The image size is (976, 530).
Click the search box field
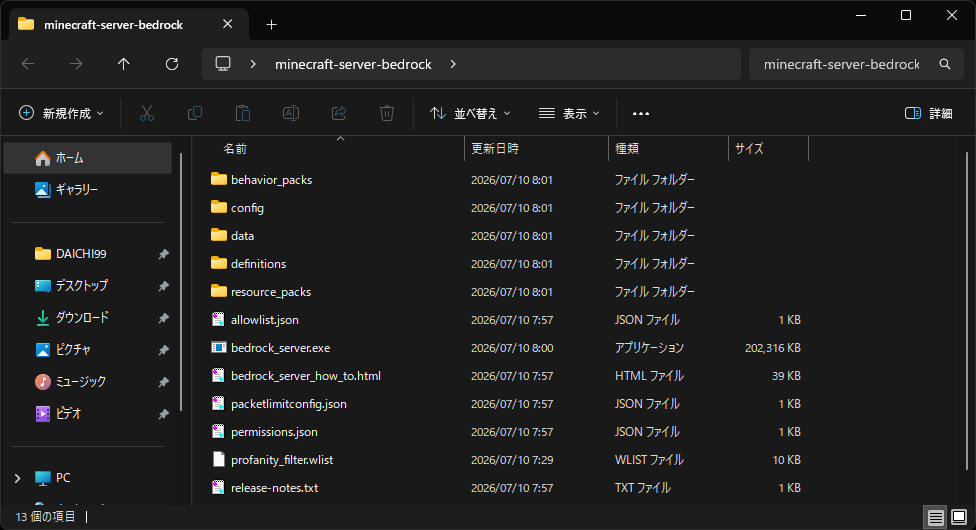click(856, 64)
